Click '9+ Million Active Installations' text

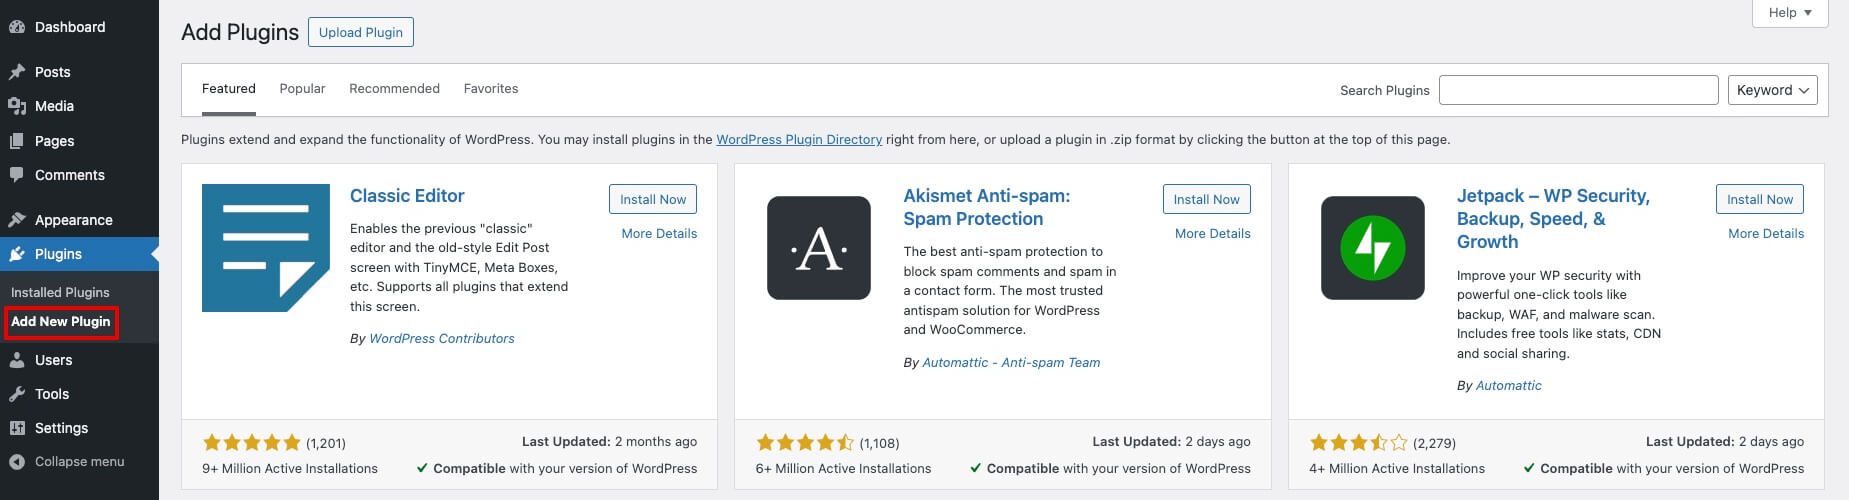[x=290, y=469]
